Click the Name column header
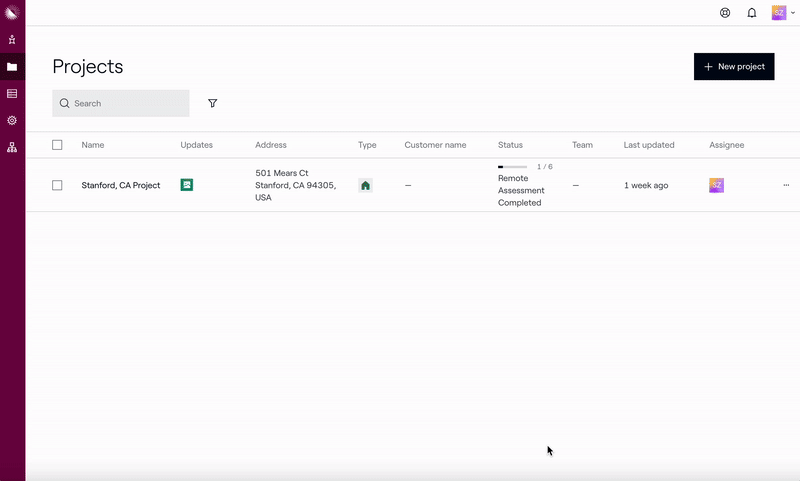The width and height of the screenshot is (800, 481). point(92,145)
